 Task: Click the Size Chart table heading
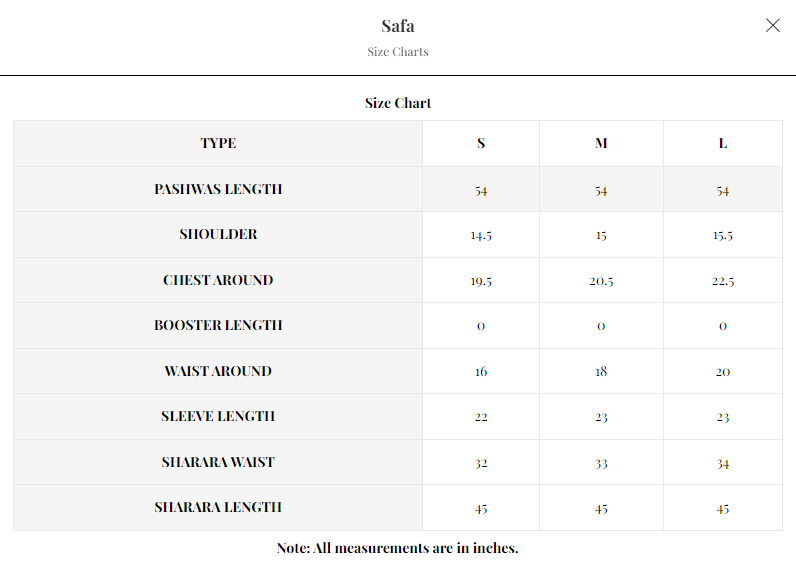pyautogui.click(x=398, y=103)
